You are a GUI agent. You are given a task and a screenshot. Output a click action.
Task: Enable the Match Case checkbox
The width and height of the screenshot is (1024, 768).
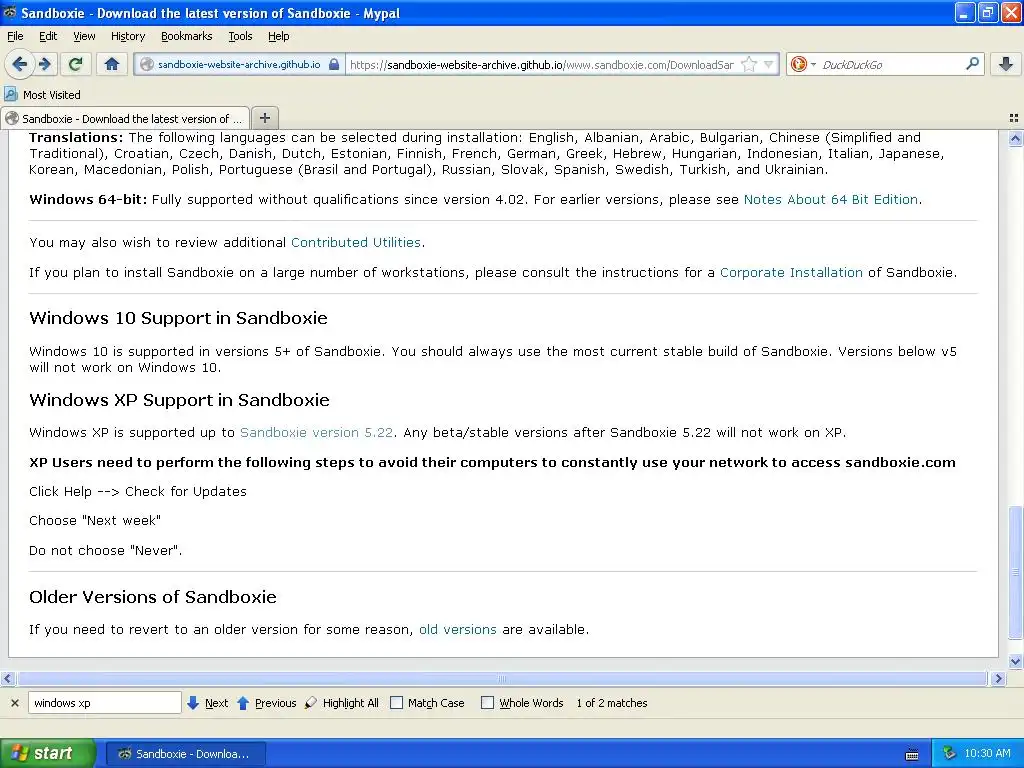coord(396,703)
